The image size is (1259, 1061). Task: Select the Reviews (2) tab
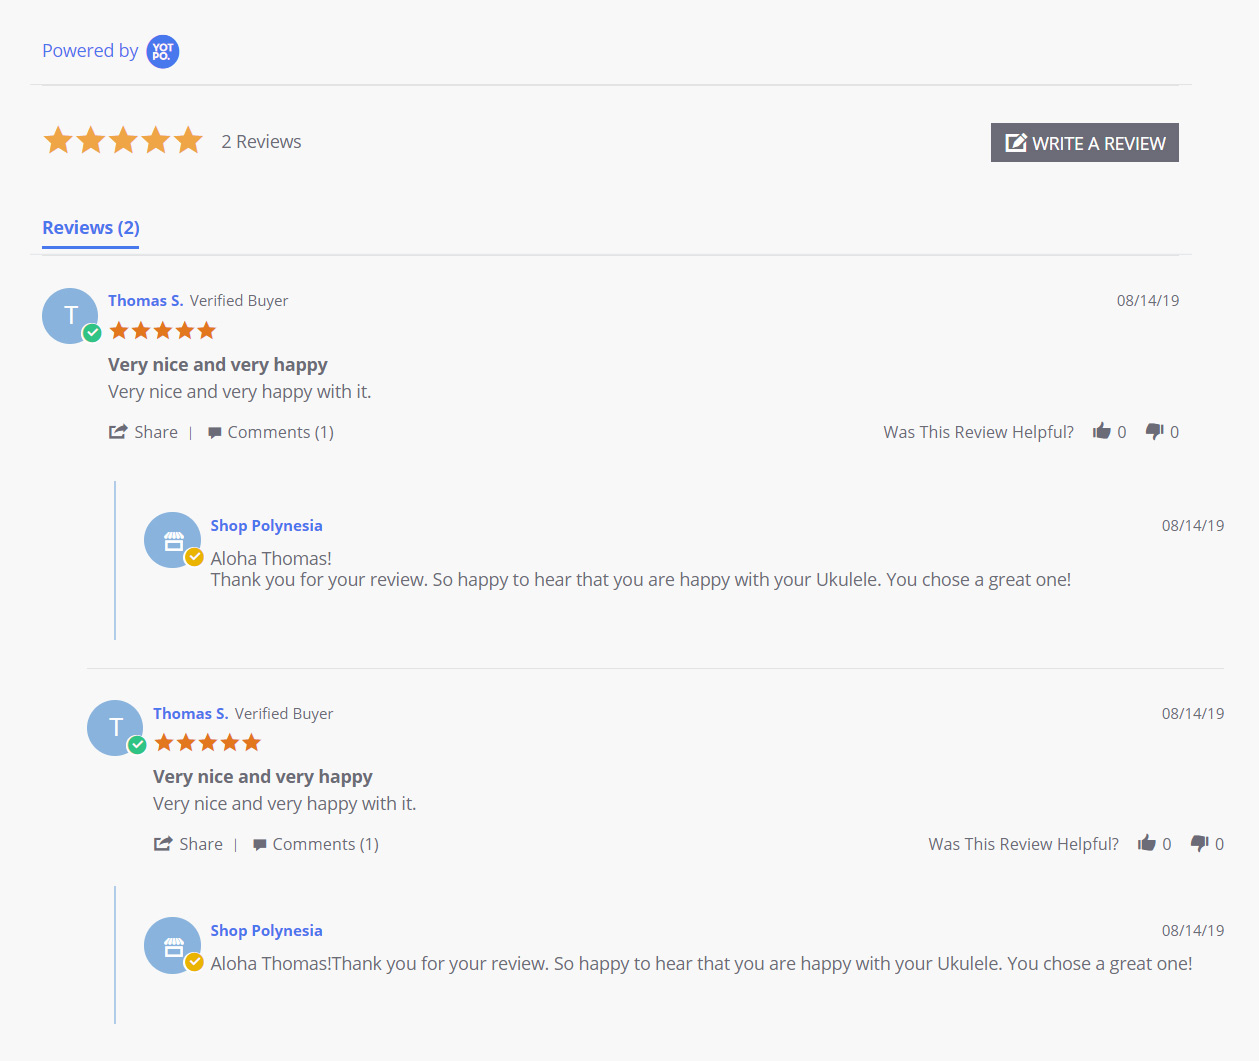[x=91, y=228]
